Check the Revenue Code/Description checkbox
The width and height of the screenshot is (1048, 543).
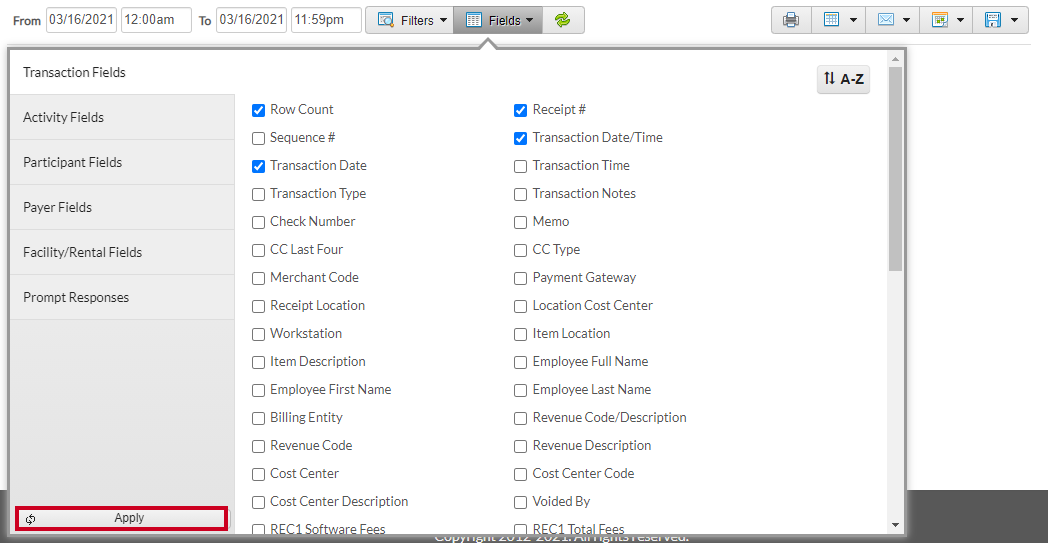pyautogui.click(x=521, y=419)
